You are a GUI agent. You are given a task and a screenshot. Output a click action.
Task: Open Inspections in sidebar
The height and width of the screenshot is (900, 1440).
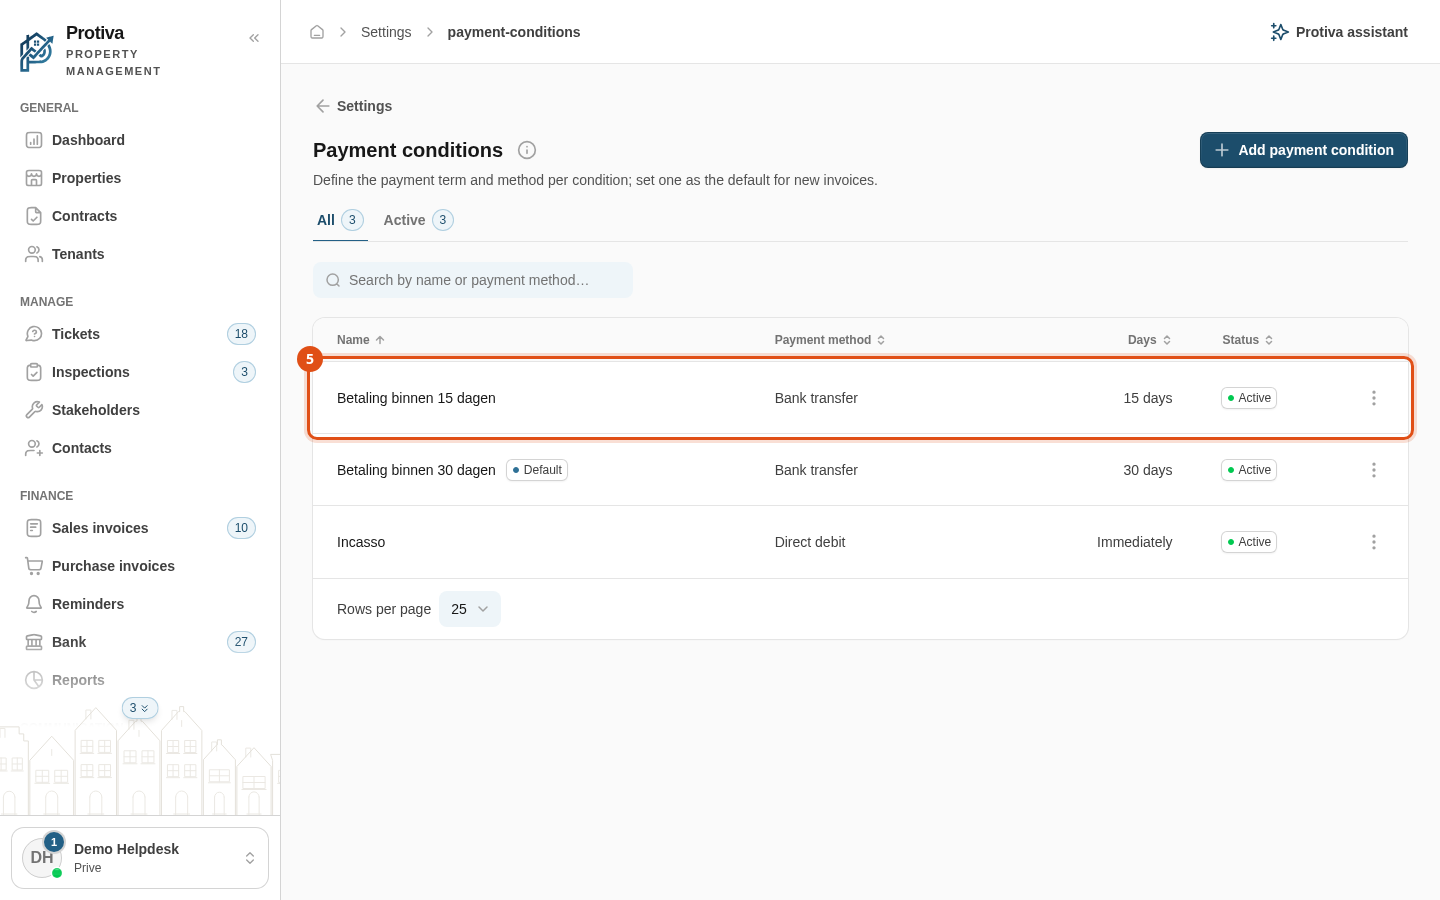pyautogui.click(x=140, y=372)
